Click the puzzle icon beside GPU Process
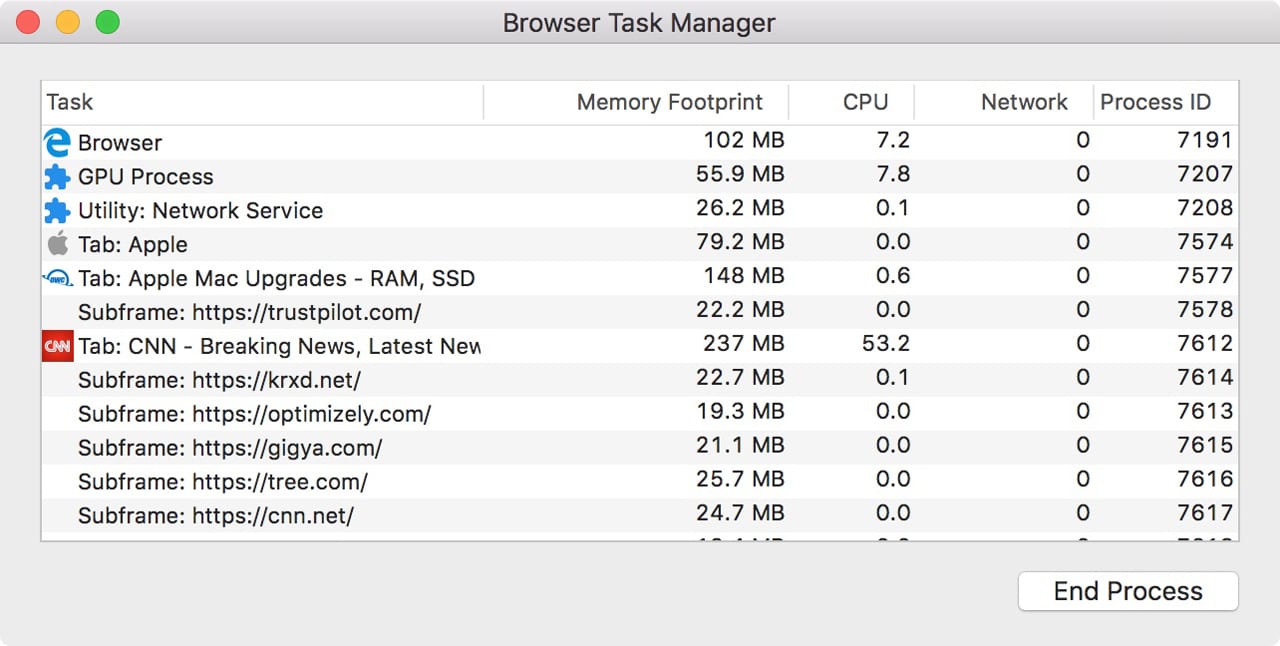 (57, 177)
